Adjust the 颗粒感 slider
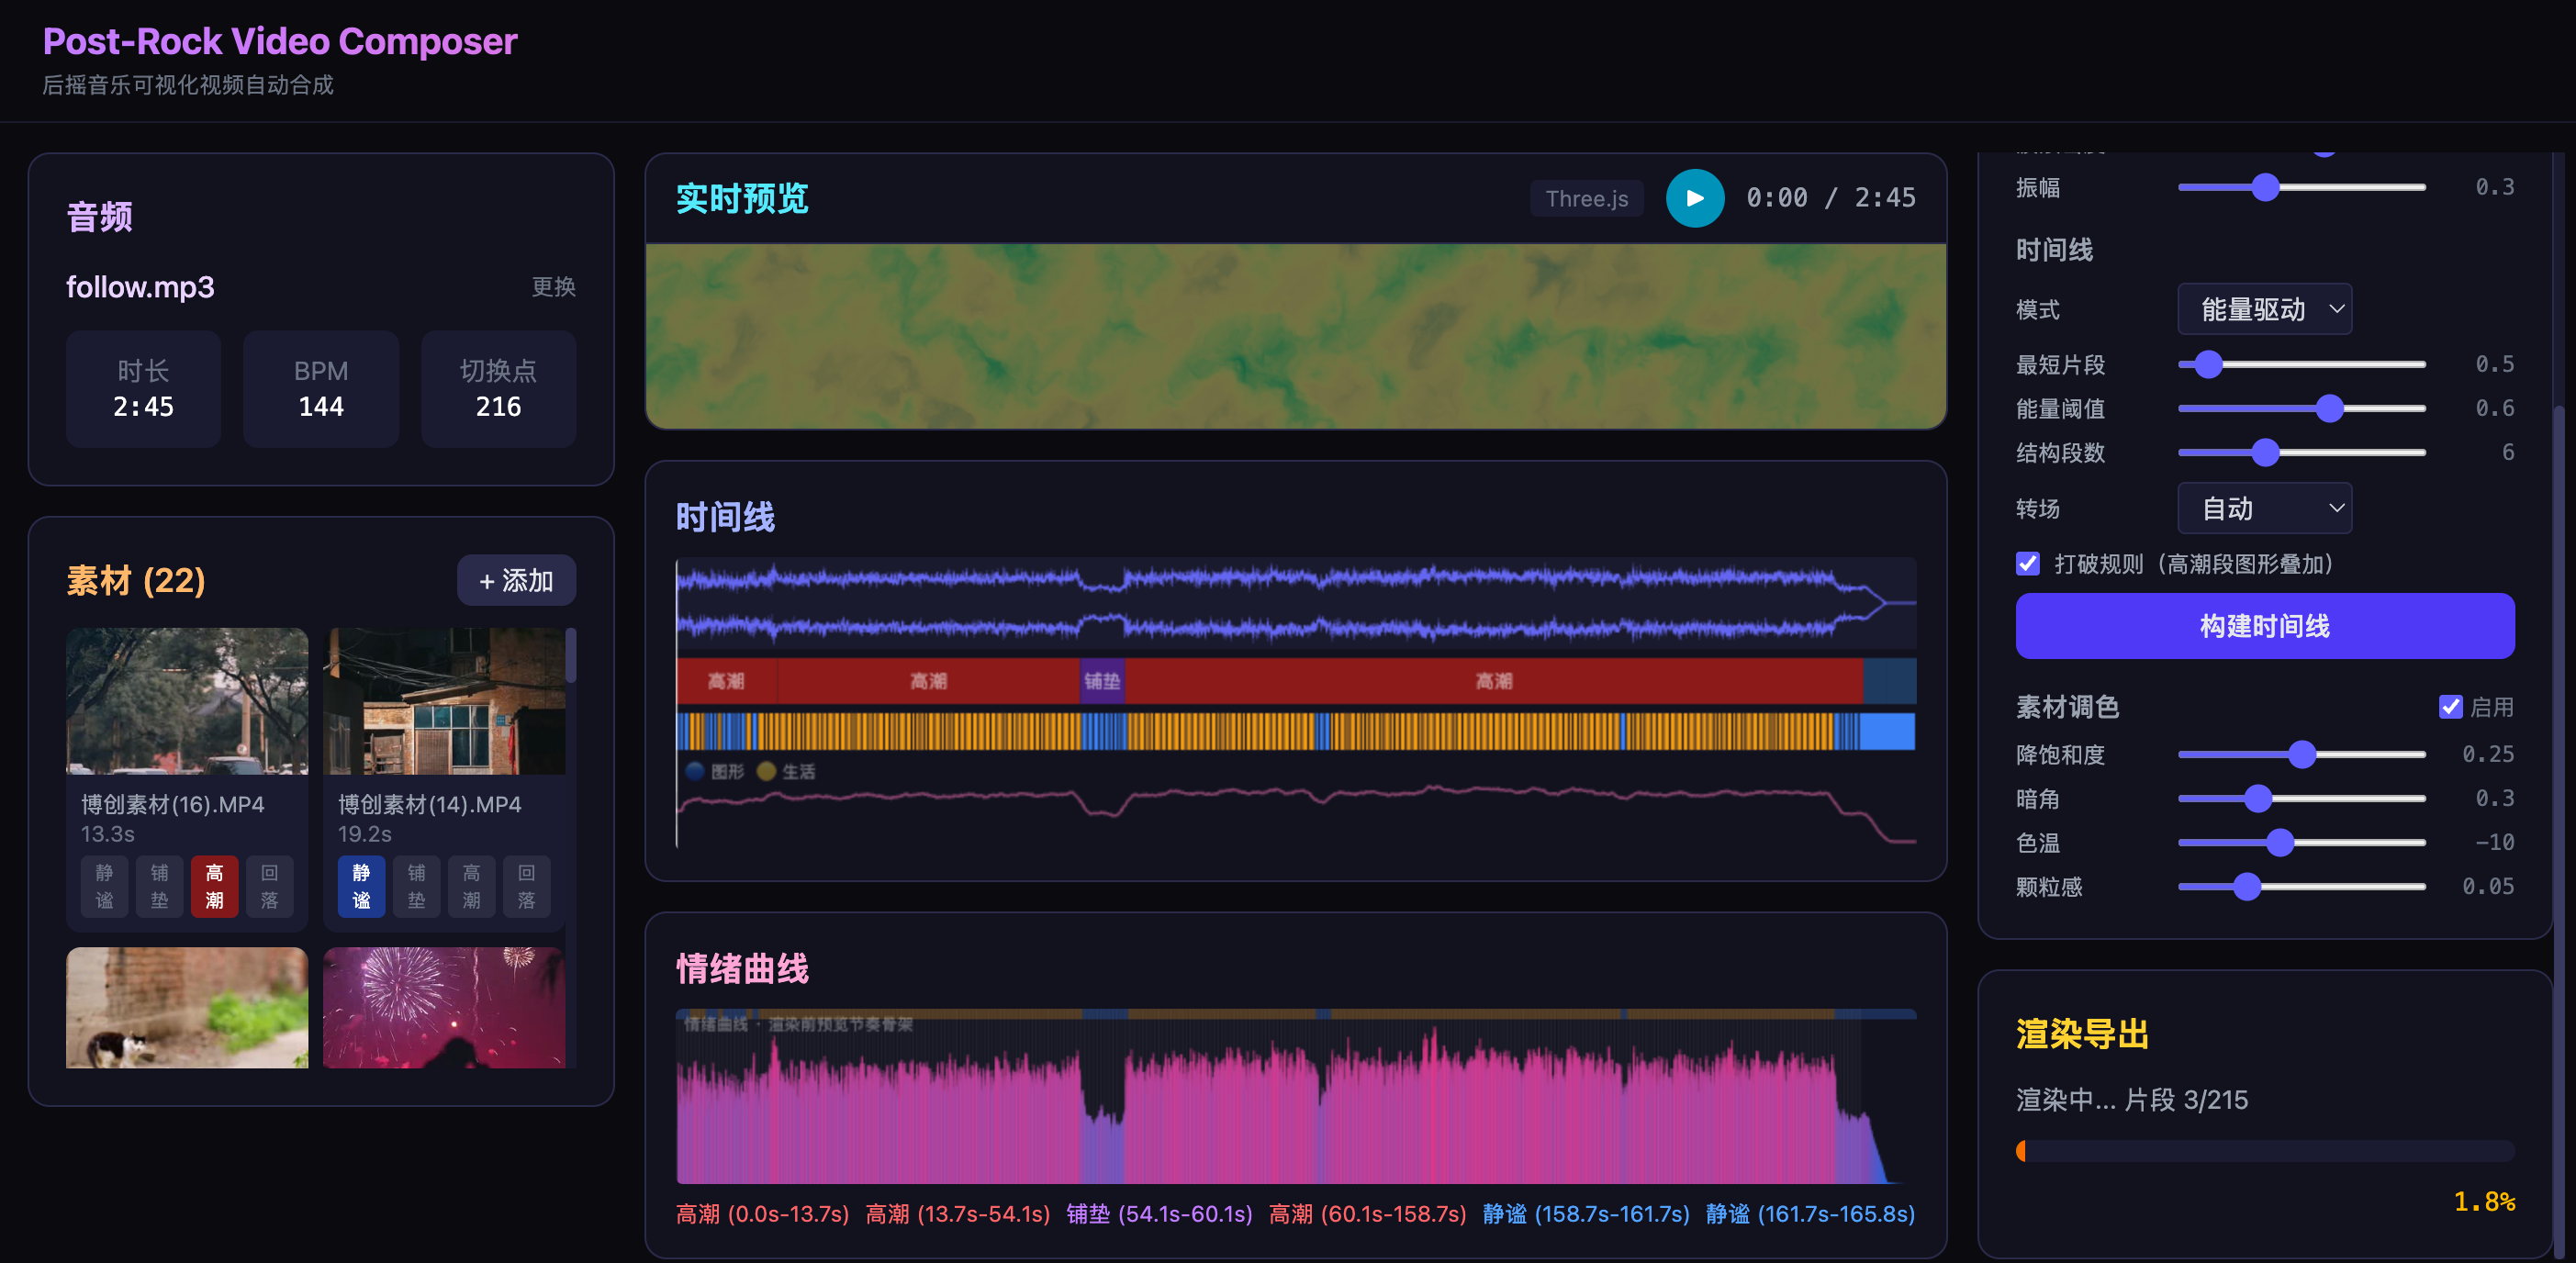This screenshot has height=1263, width=2576. tap(2301, 886)
